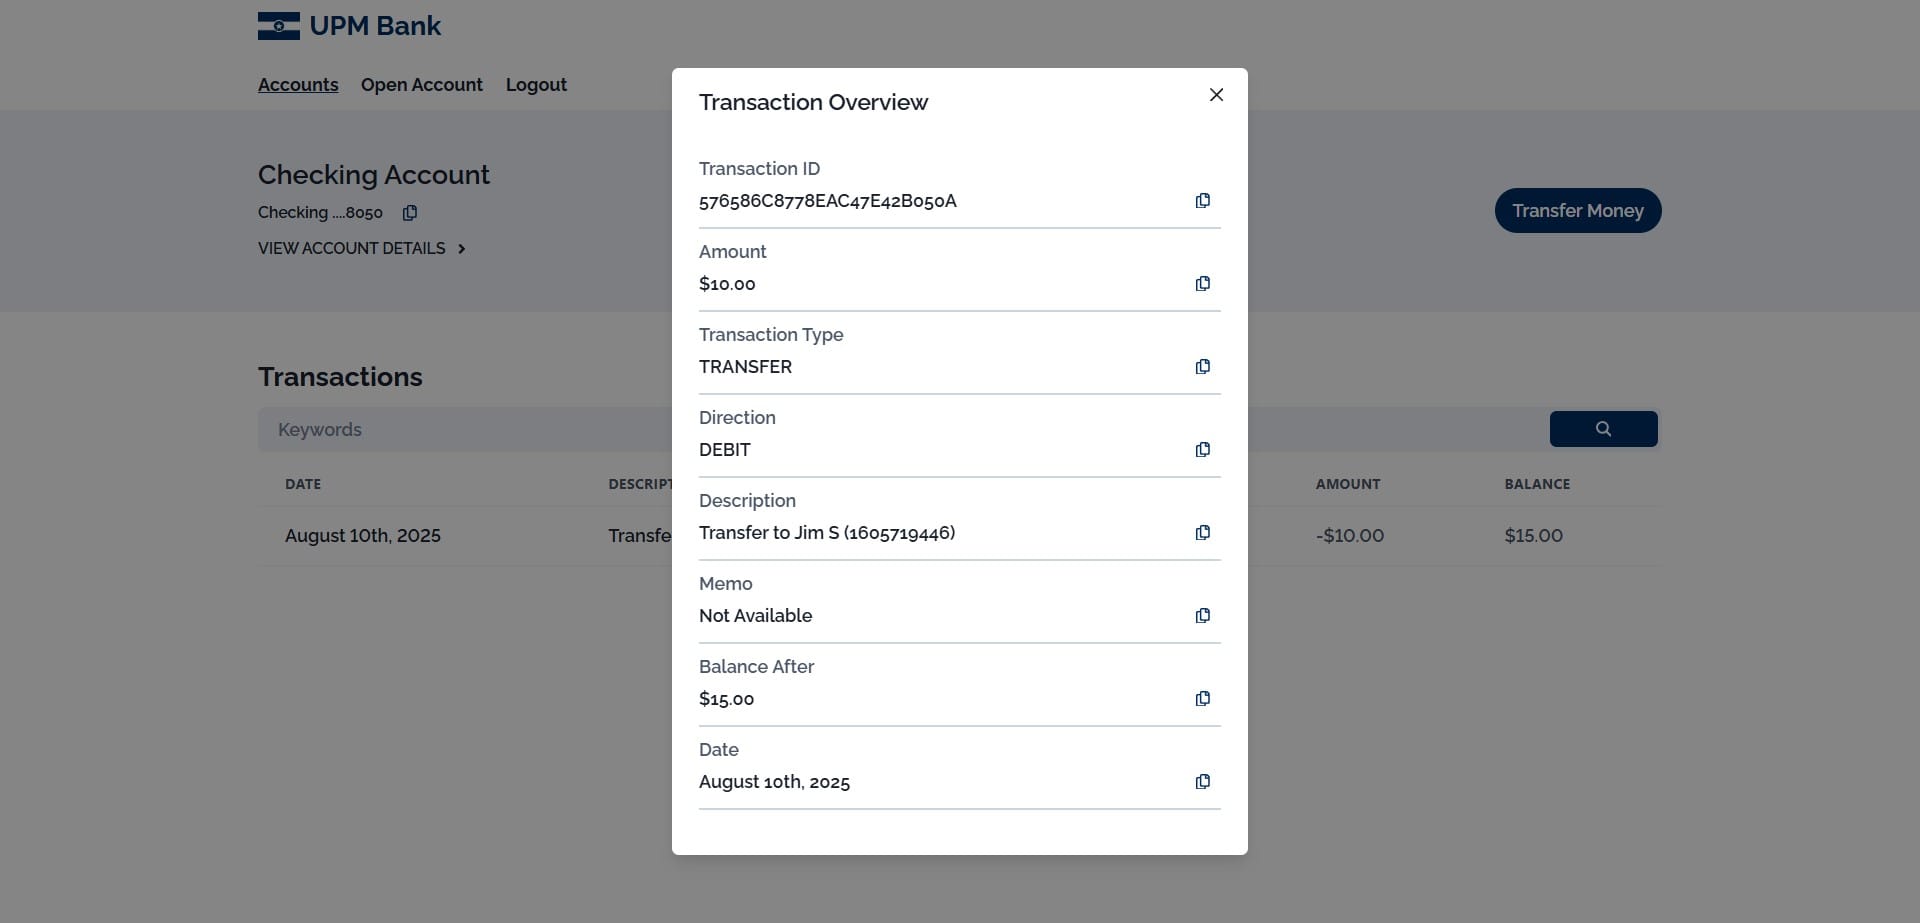1920x923 pixels.
Task: Copy the Memo field value
Action: tap(1203, 616)
